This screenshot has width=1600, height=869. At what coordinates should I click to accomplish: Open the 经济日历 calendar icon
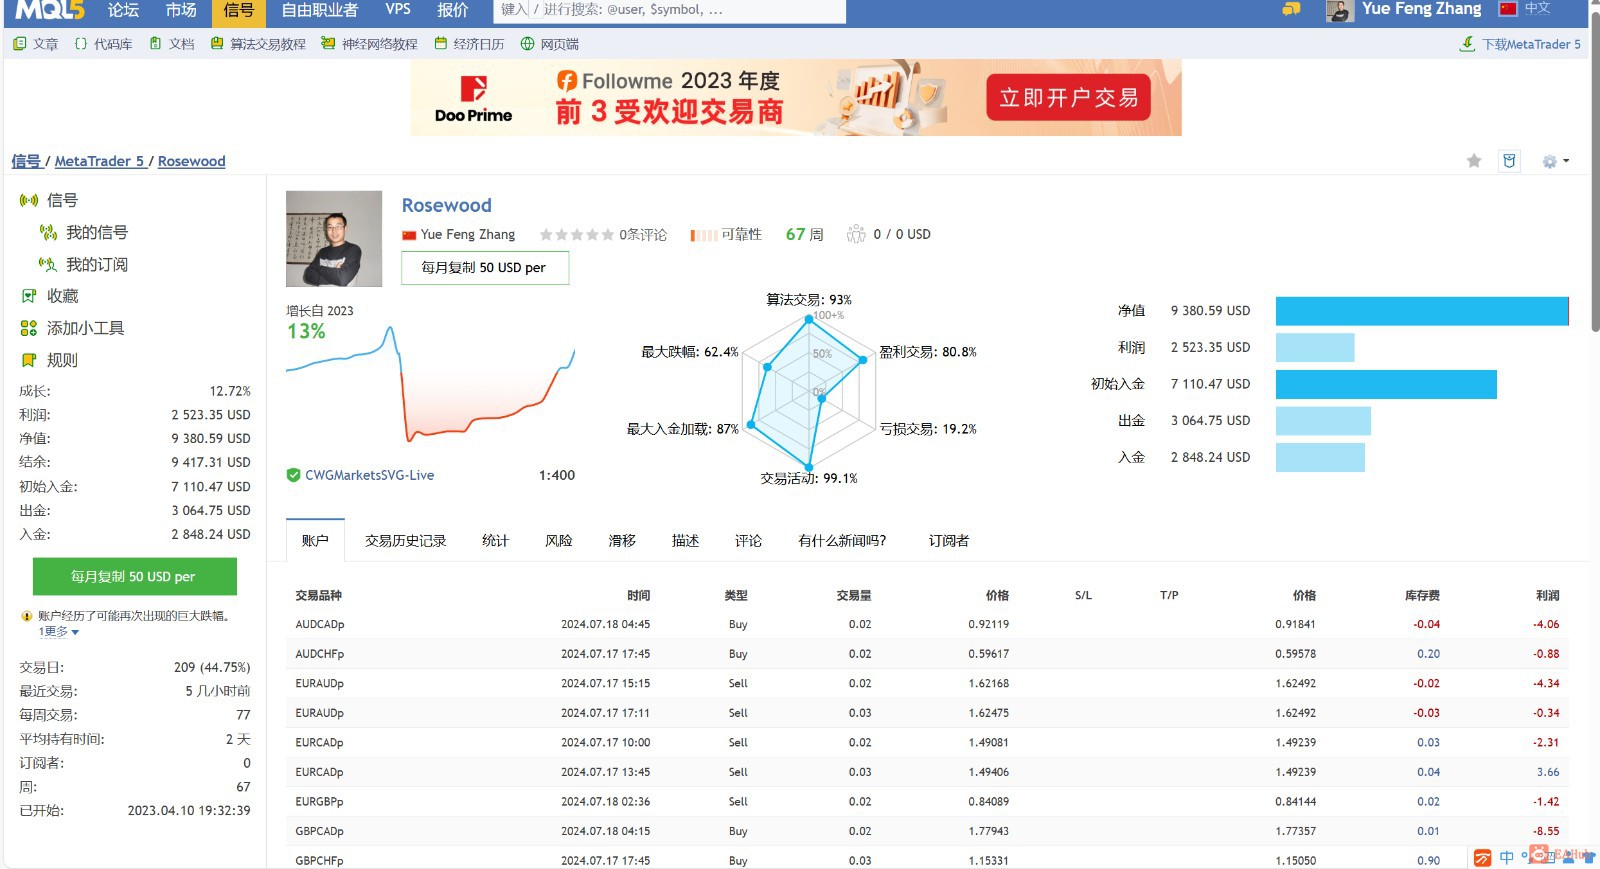click(440, 44)
